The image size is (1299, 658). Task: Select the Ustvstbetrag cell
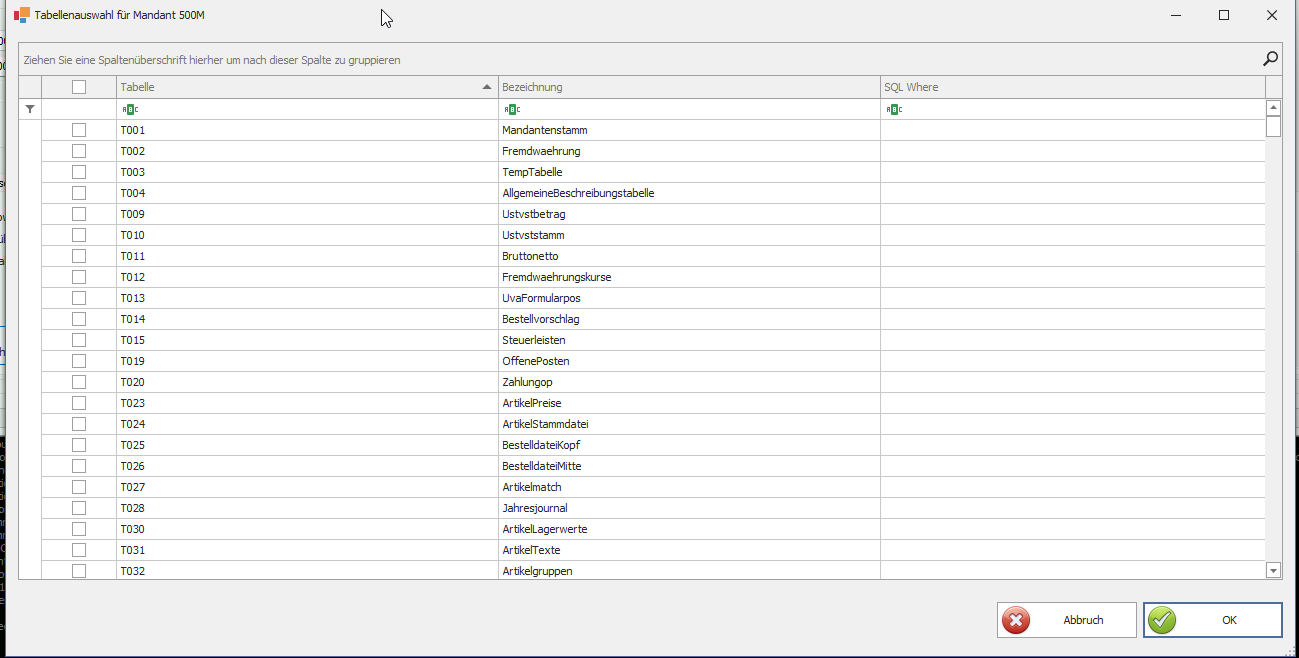point(689,214)
